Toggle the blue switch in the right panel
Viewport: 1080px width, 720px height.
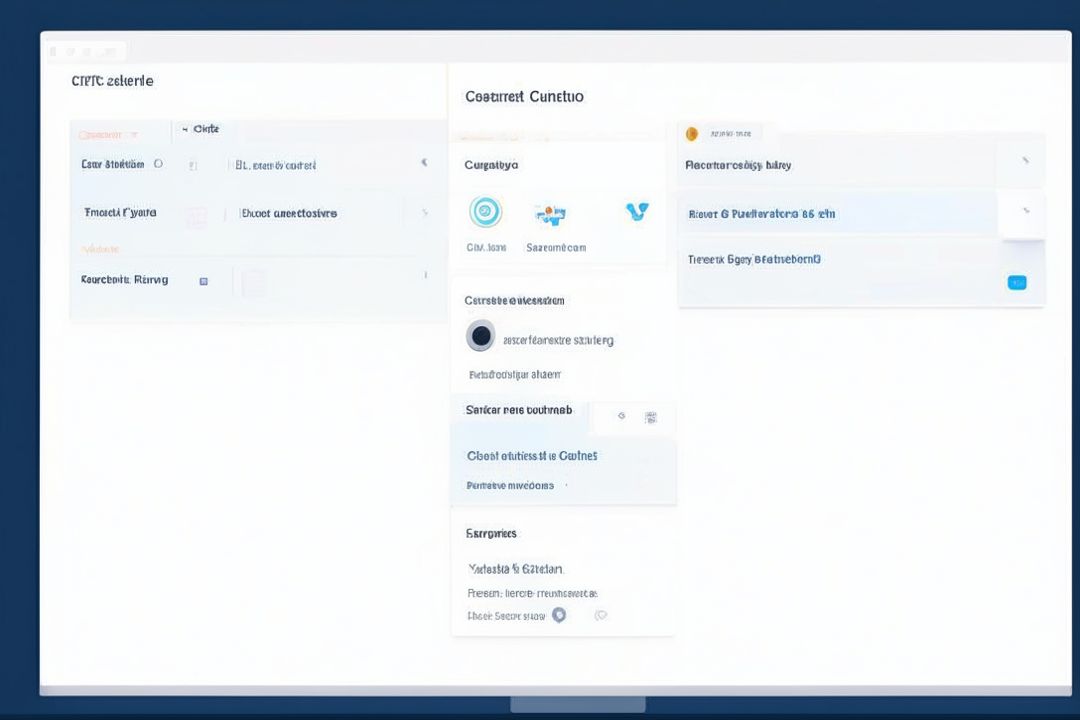coord(1017,283)
